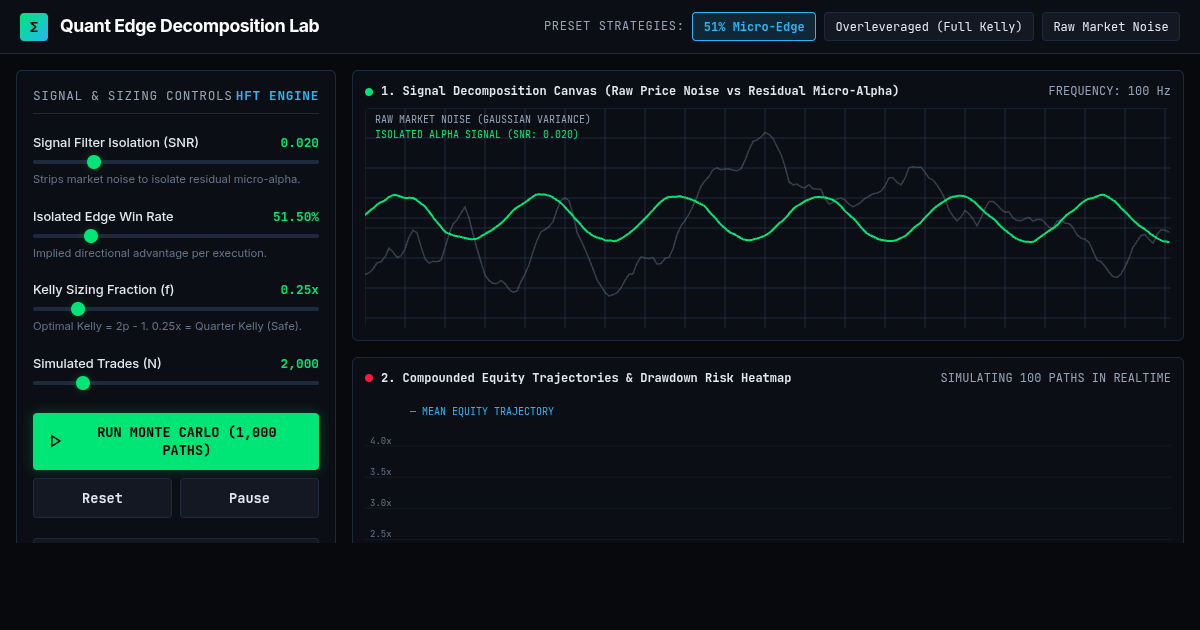Click the 4.0x axis label

tap(380, 441)
